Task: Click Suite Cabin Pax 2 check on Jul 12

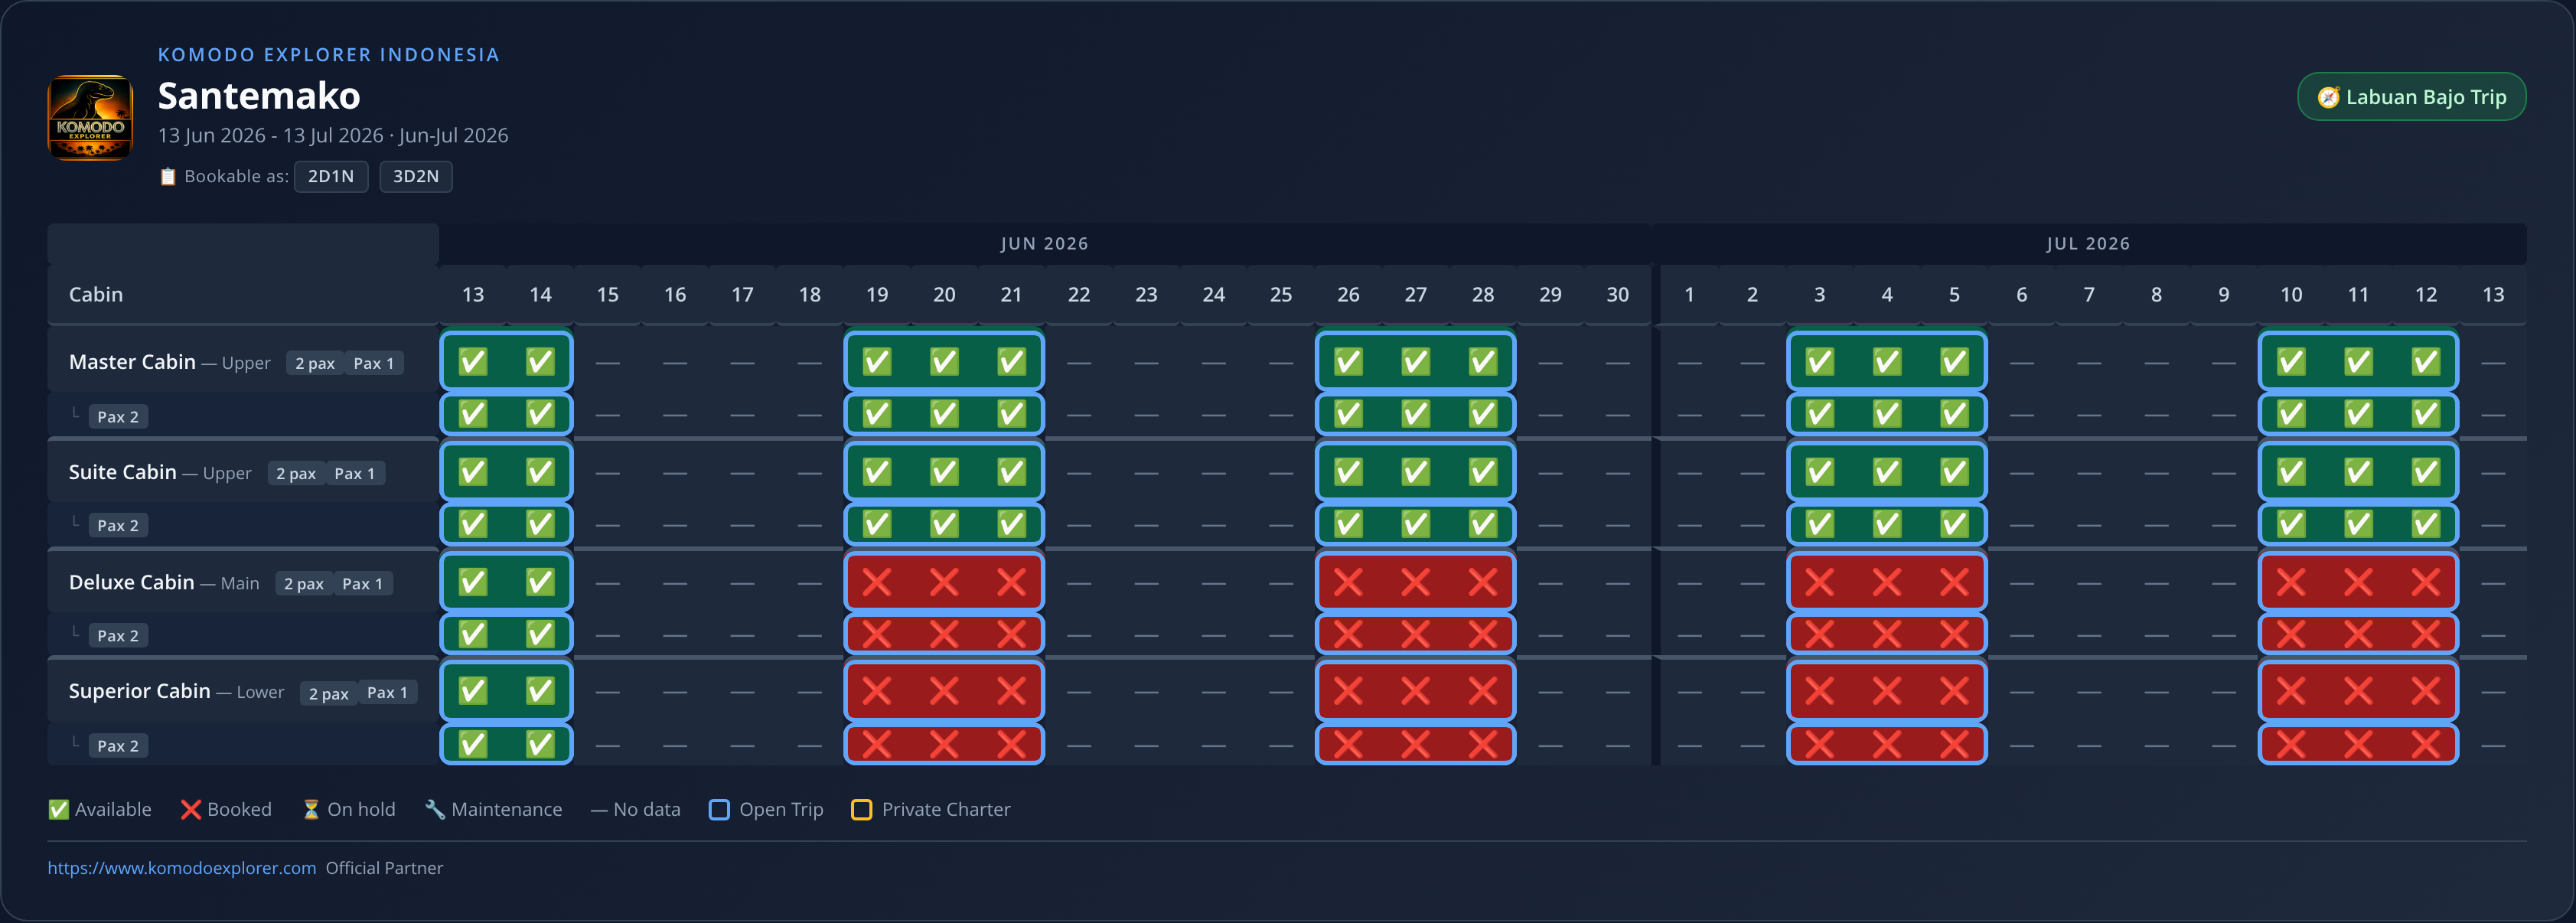Action: [2425, 524]
